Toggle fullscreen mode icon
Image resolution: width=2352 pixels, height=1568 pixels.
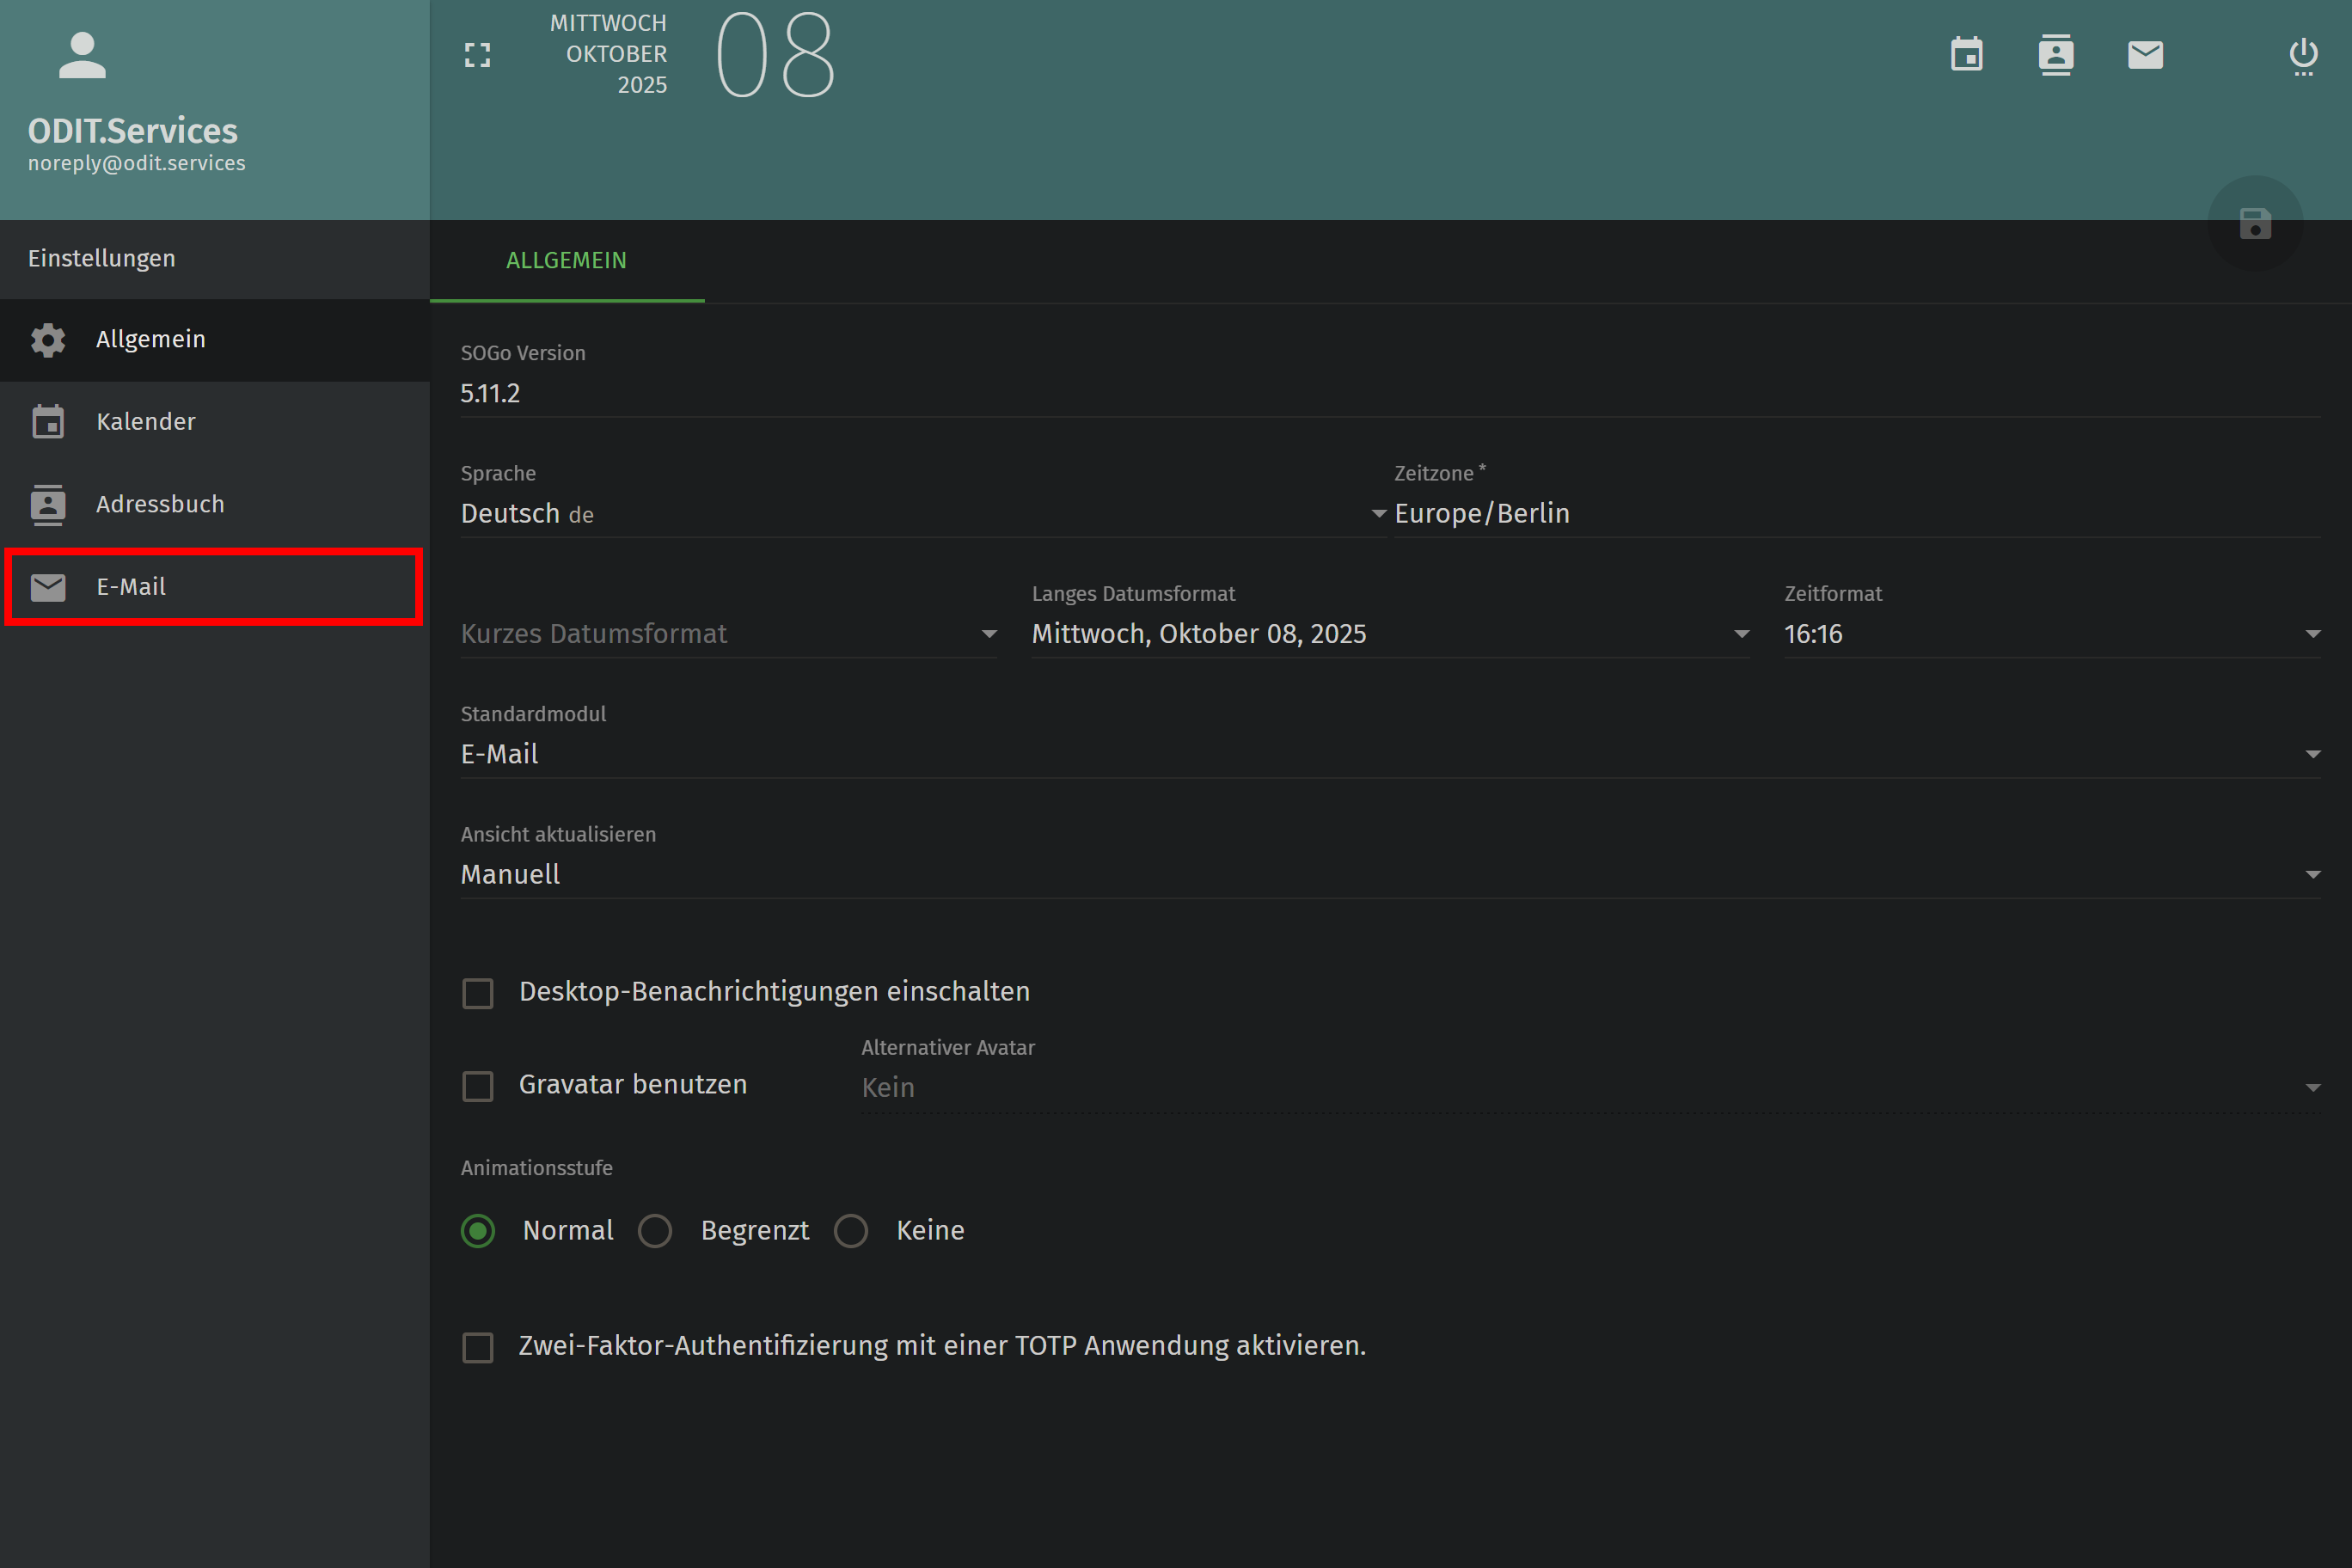point(478,55)
